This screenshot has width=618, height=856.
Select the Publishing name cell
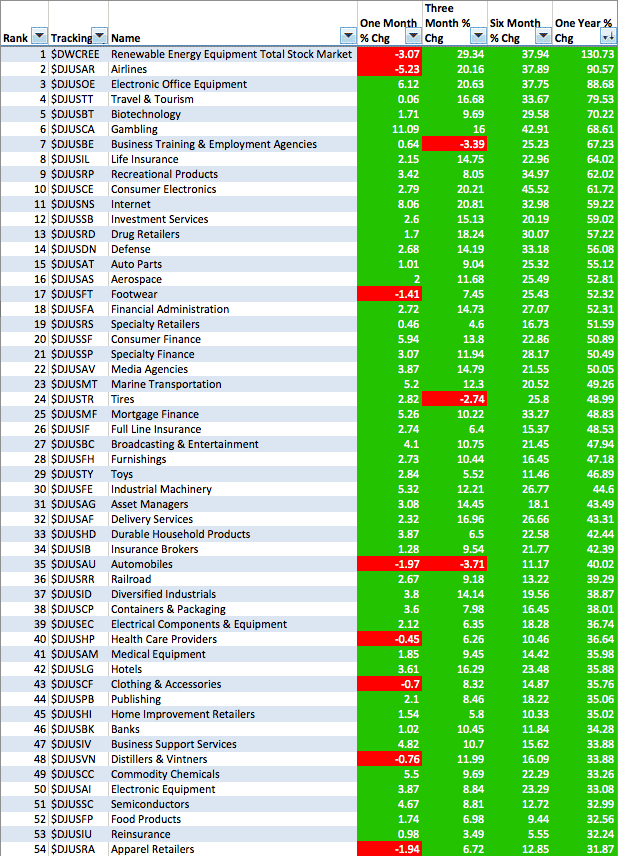pyautogui.click(x=233, y=700)
